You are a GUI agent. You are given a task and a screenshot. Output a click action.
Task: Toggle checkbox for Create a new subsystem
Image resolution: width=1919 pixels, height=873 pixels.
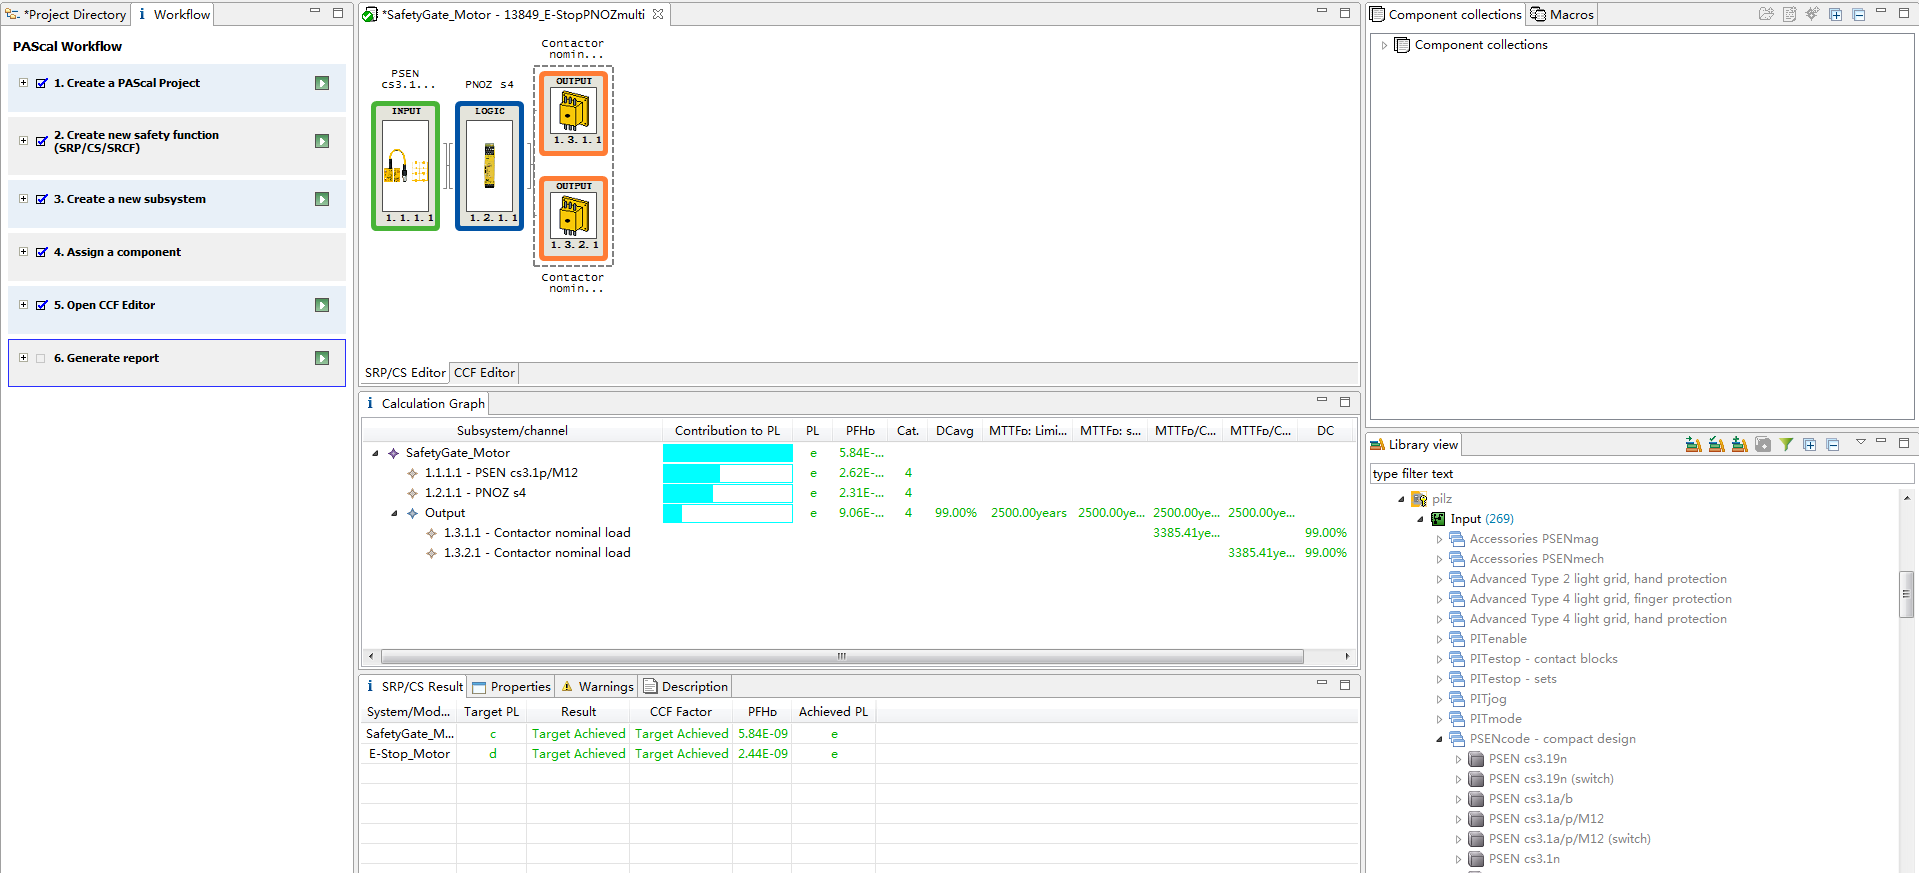pos(41,199)
